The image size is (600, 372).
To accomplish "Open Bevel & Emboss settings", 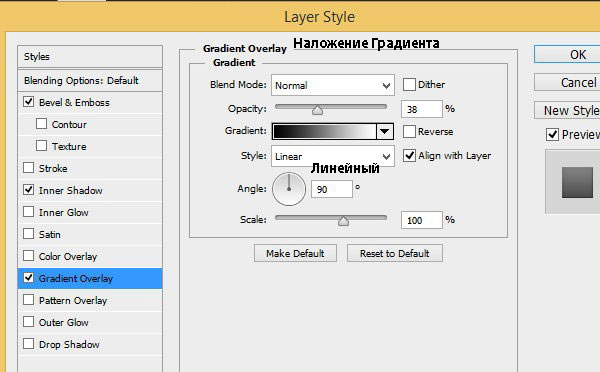I will pyautogui.click(x=90, y=103).
